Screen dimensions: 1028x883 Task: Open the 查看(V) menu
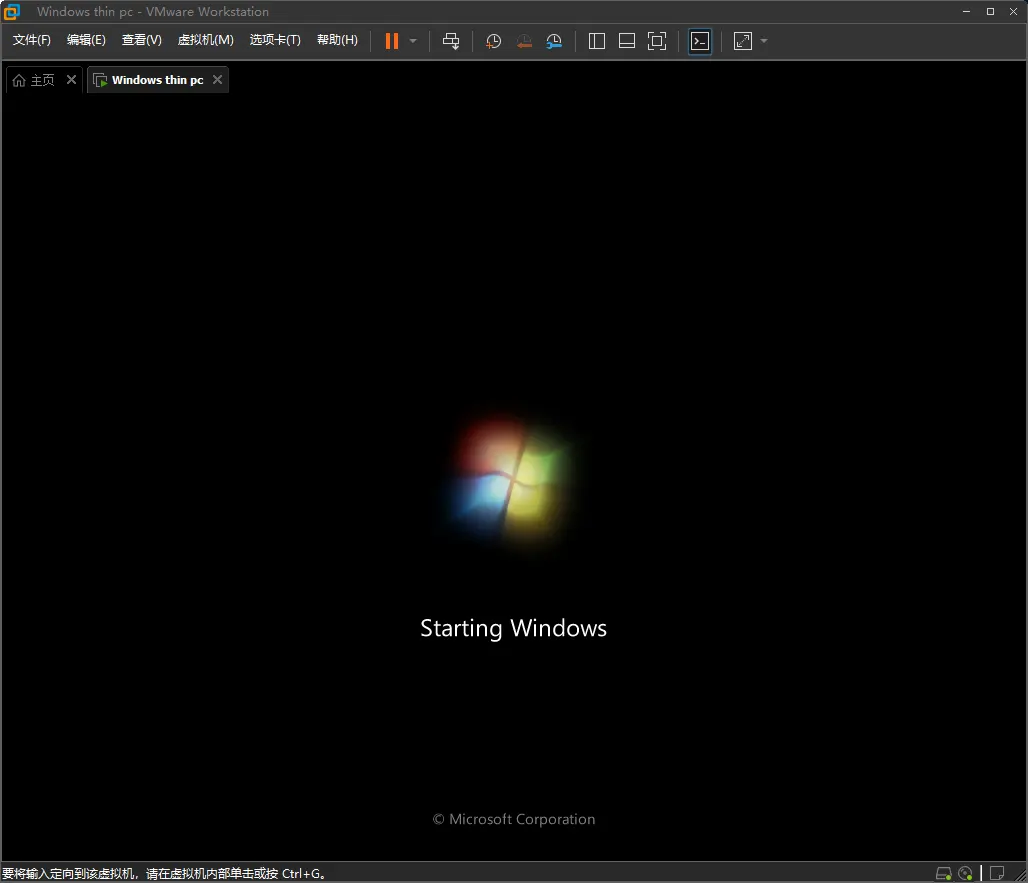click(x=142, y=40)
